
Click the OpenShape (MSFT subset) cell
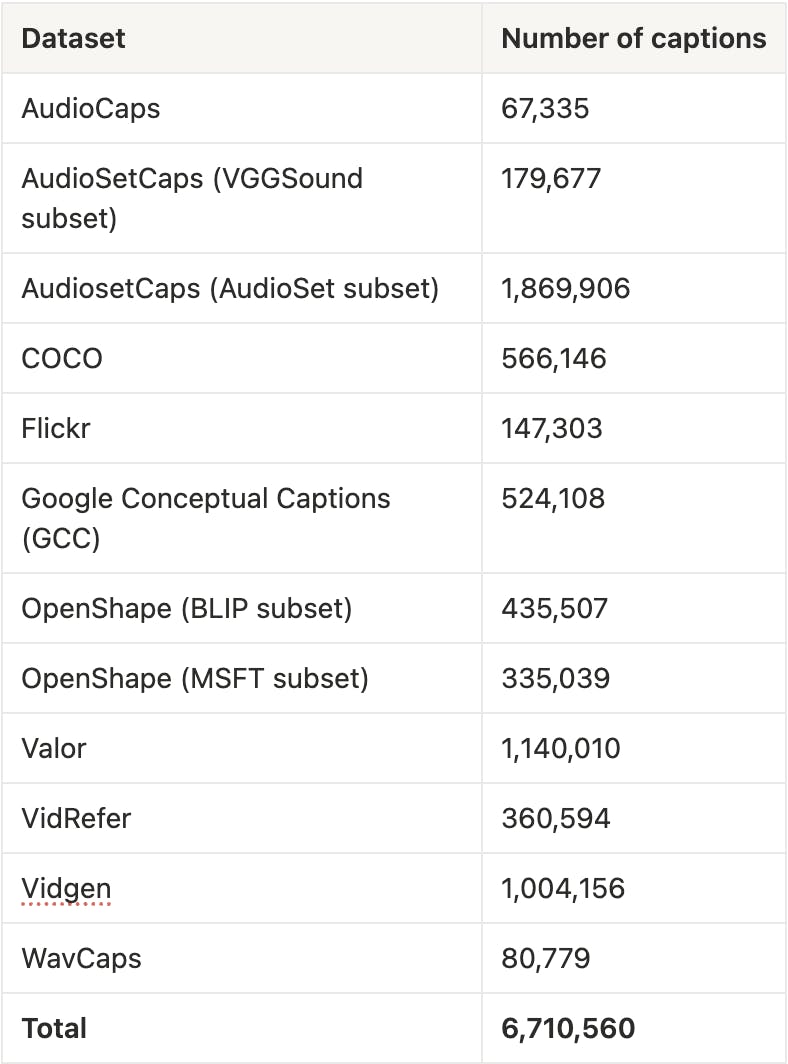pyautogui.click(x=195, y=678)
